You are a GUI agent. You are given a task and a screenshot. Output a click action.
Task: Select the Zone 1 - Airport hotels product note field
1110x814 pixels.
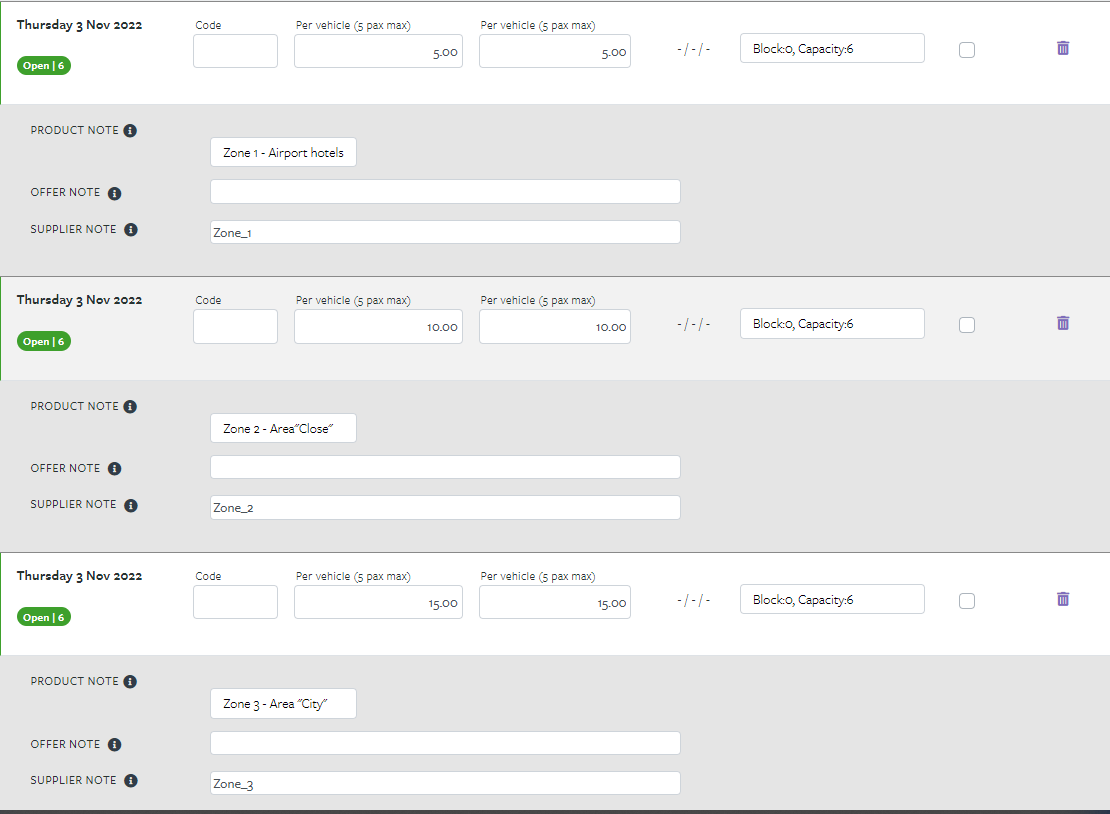pos(282,151)
